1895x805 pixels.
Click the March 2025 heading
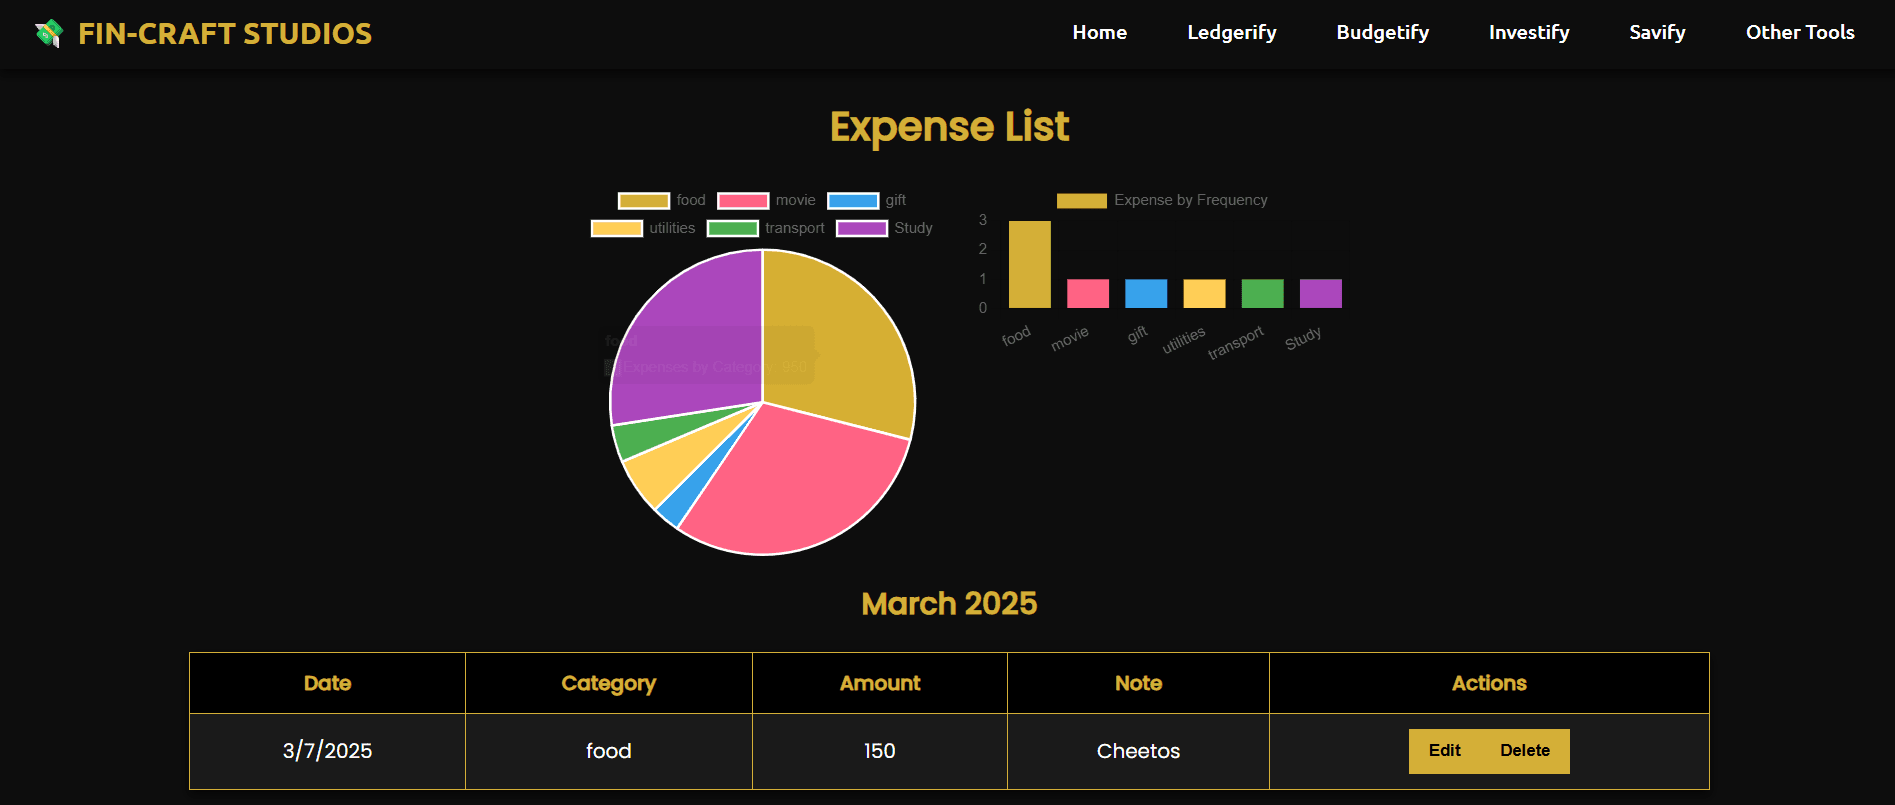(949, 604)
